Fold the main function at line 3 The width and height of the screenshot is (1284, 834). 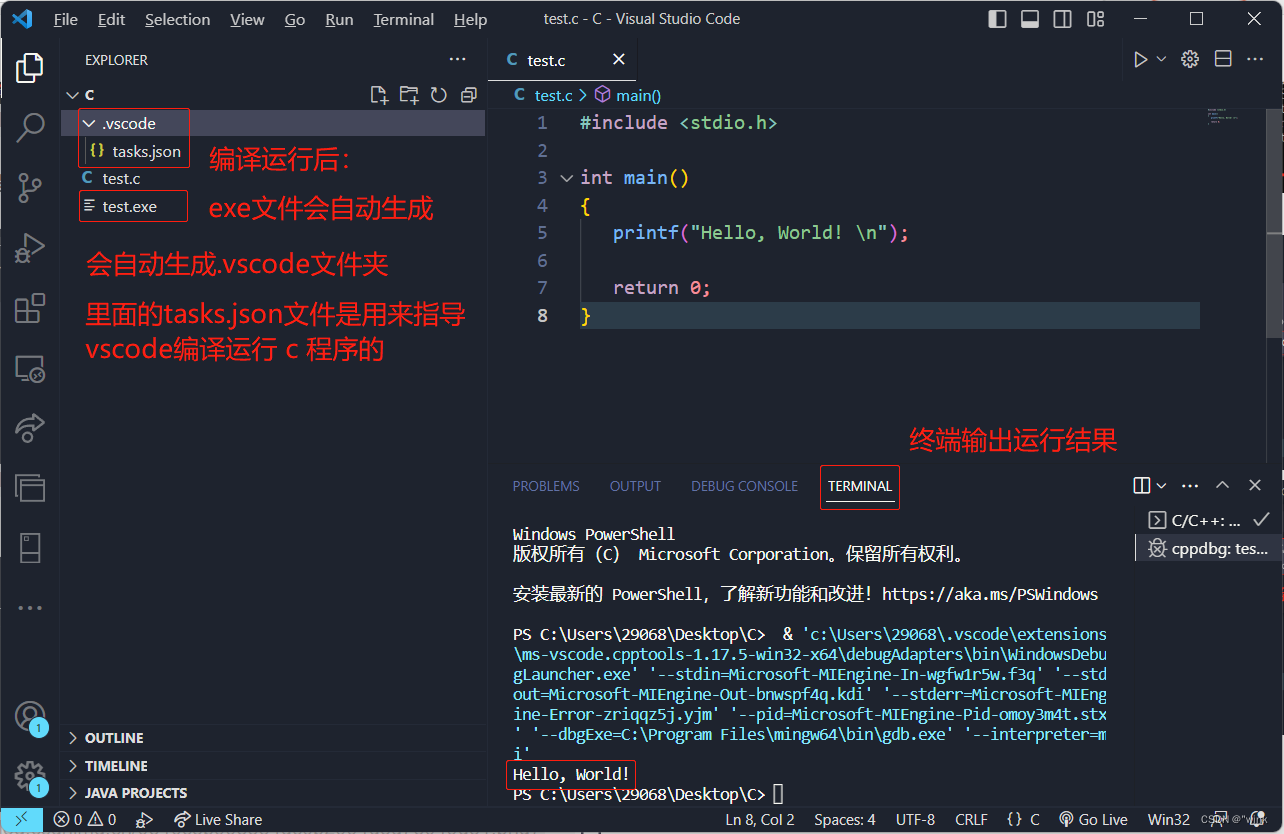[567, 178]
